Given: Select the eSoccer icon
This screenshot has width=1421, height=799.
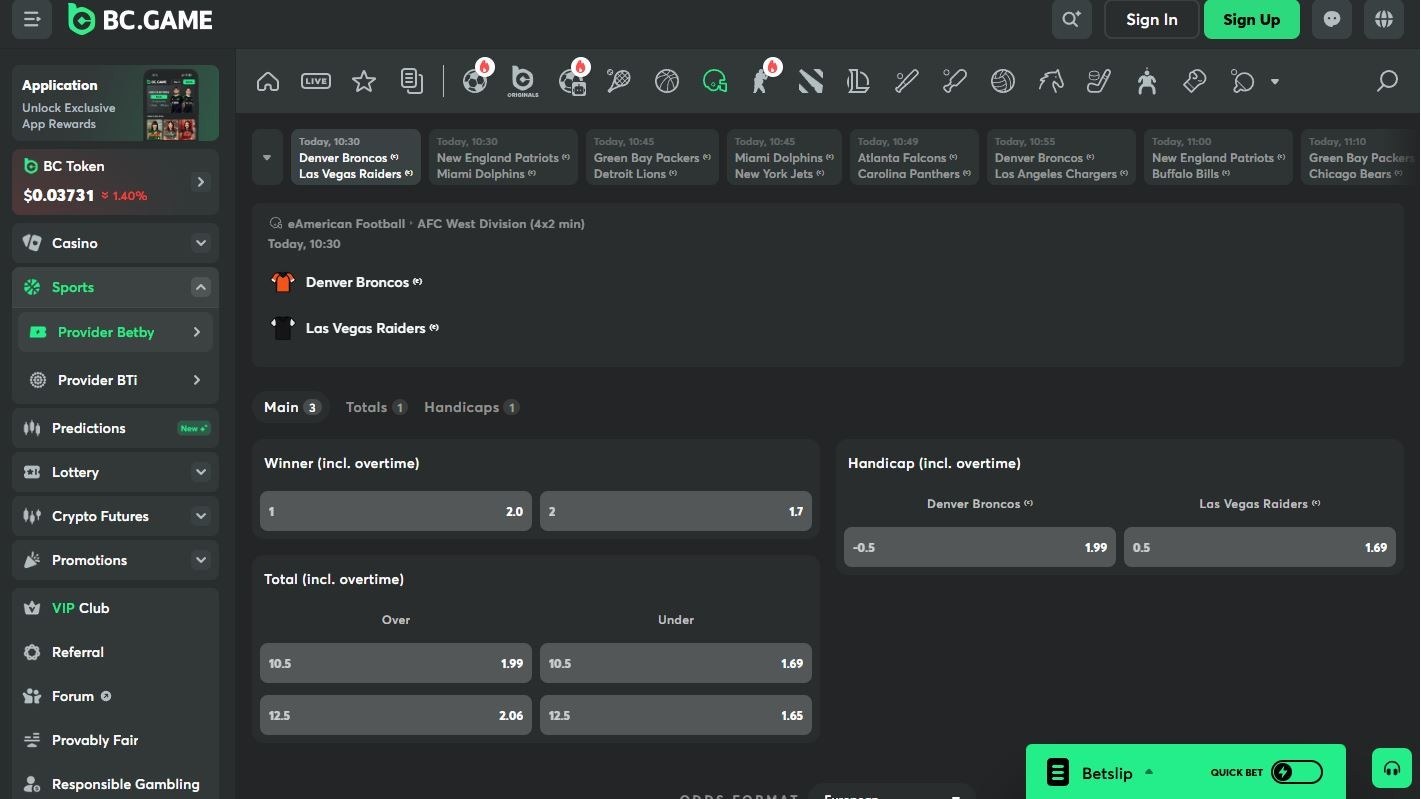Looking at the screenshot, I should point(573,81).
